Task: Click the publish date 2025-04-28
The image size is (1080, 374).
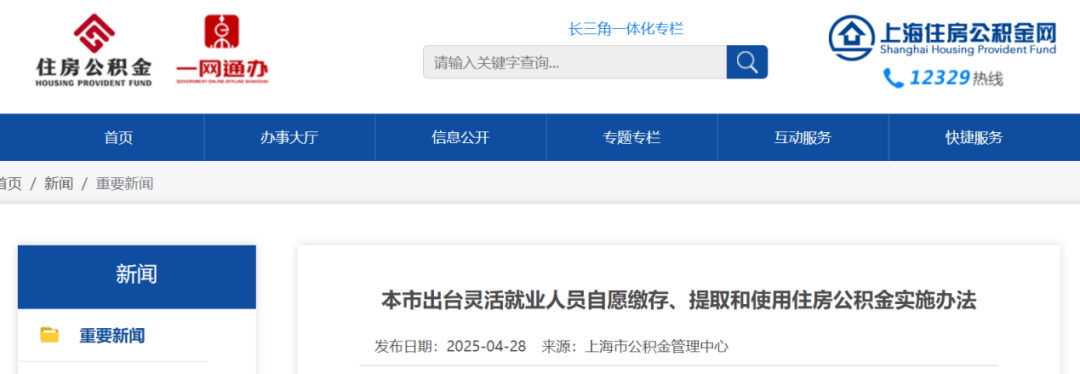Action: 486,346
